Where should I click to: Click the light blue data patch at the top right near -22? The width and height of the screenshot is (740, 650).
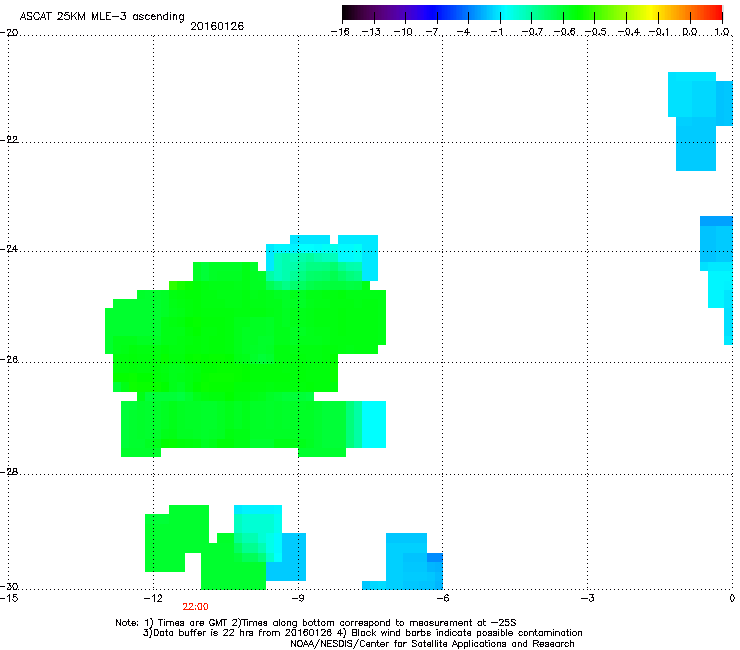click(x=696, y=120)
